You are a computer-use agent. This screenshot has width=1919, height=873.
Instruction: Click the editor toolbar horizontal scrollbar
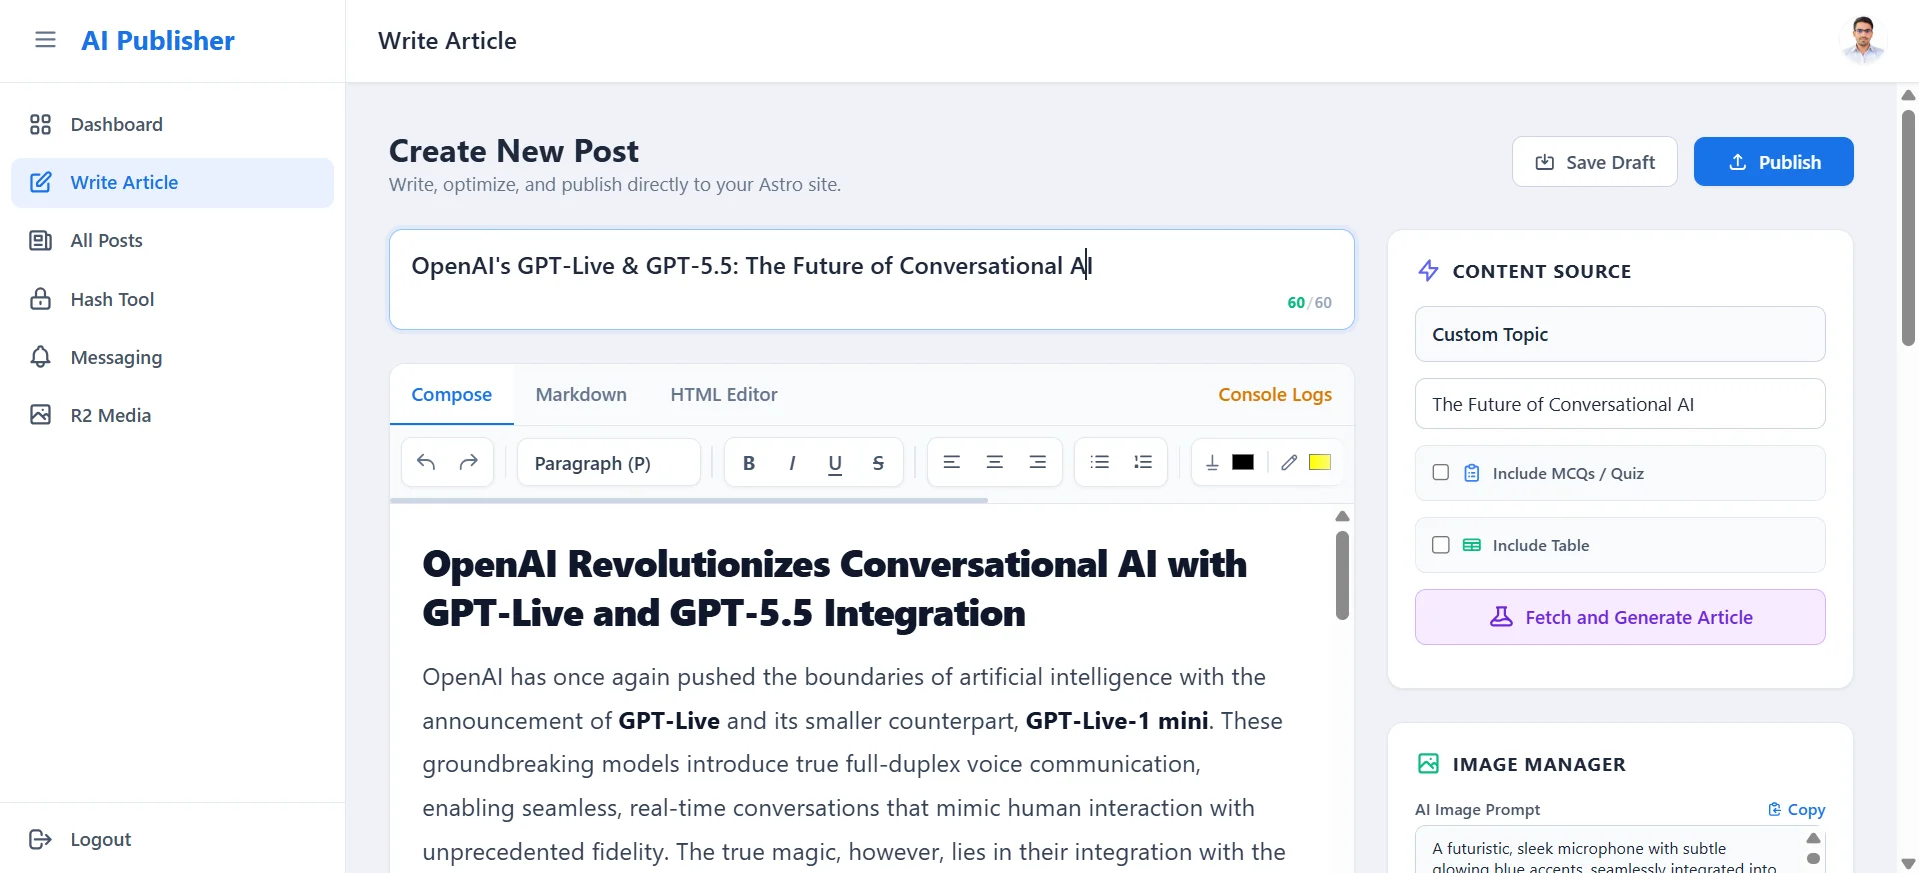pos(689,500)
